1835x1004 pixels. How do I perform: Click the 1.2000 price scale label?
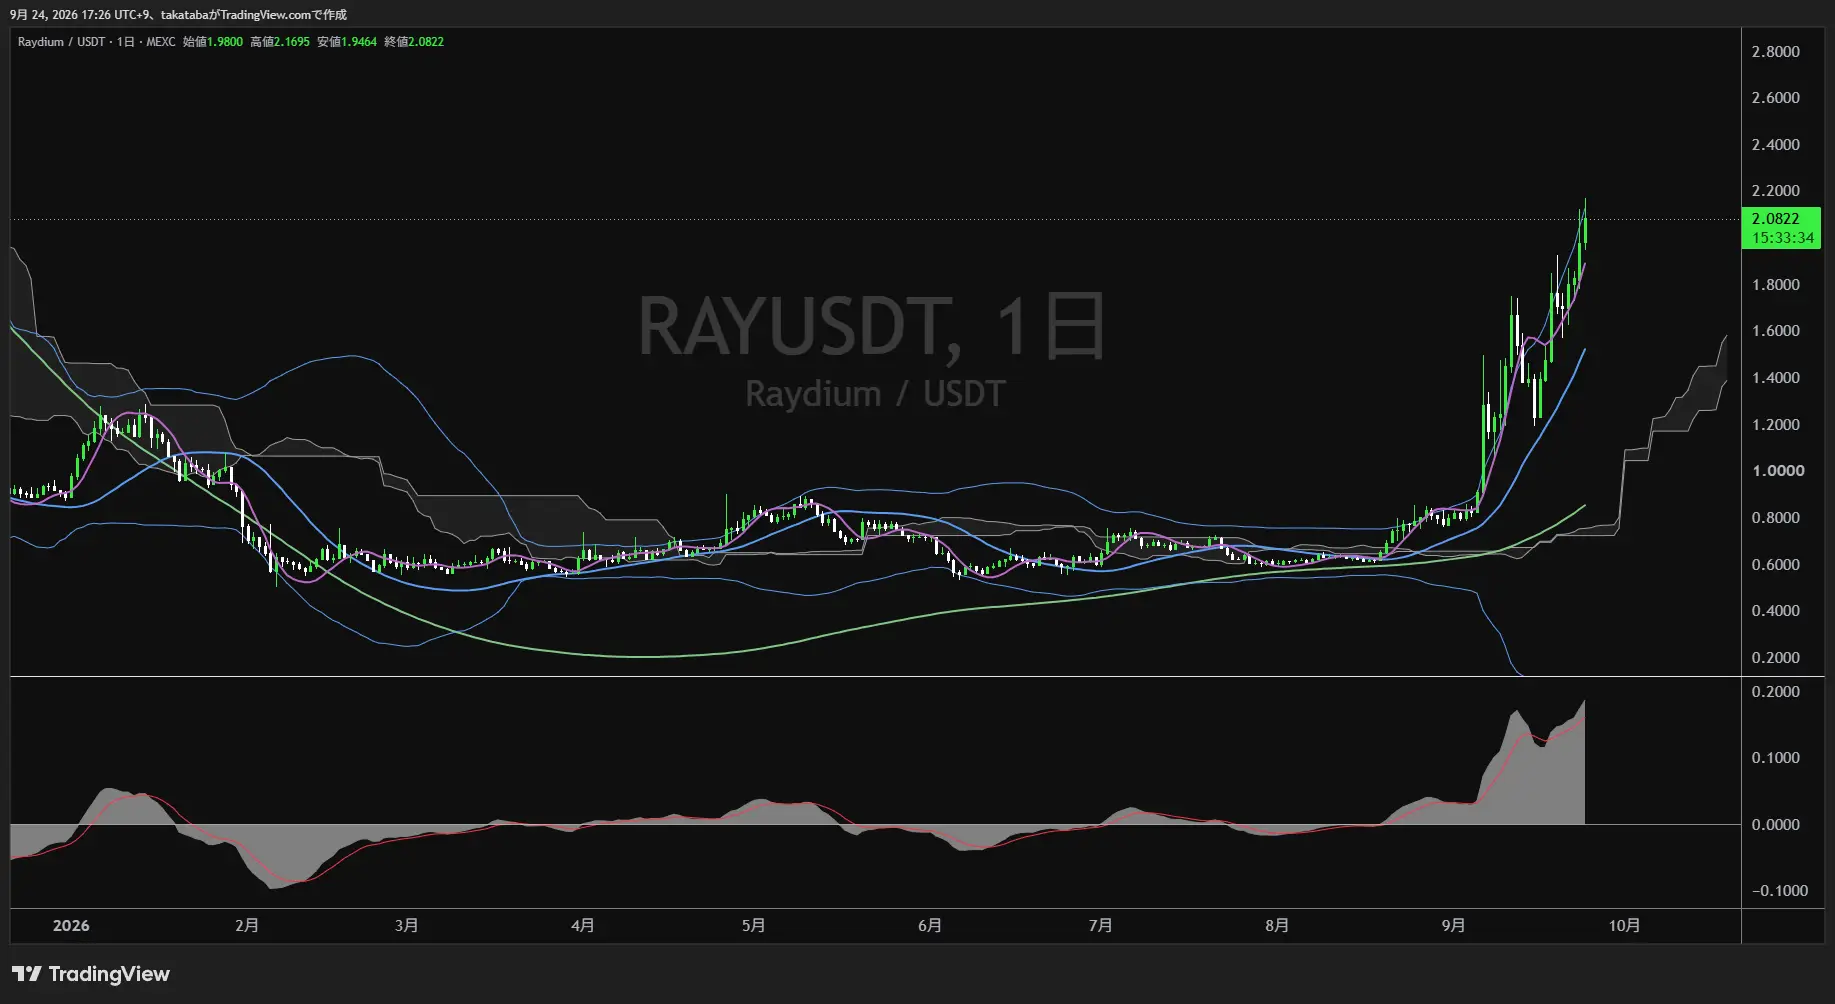[x=1776, y=425]
